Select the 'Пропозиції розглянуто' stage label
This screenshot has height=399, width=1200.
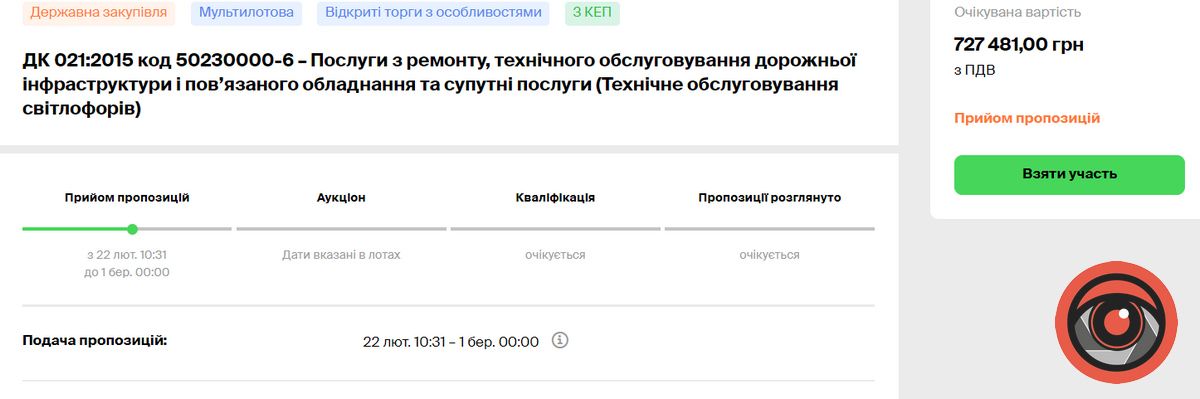[769, 197]
